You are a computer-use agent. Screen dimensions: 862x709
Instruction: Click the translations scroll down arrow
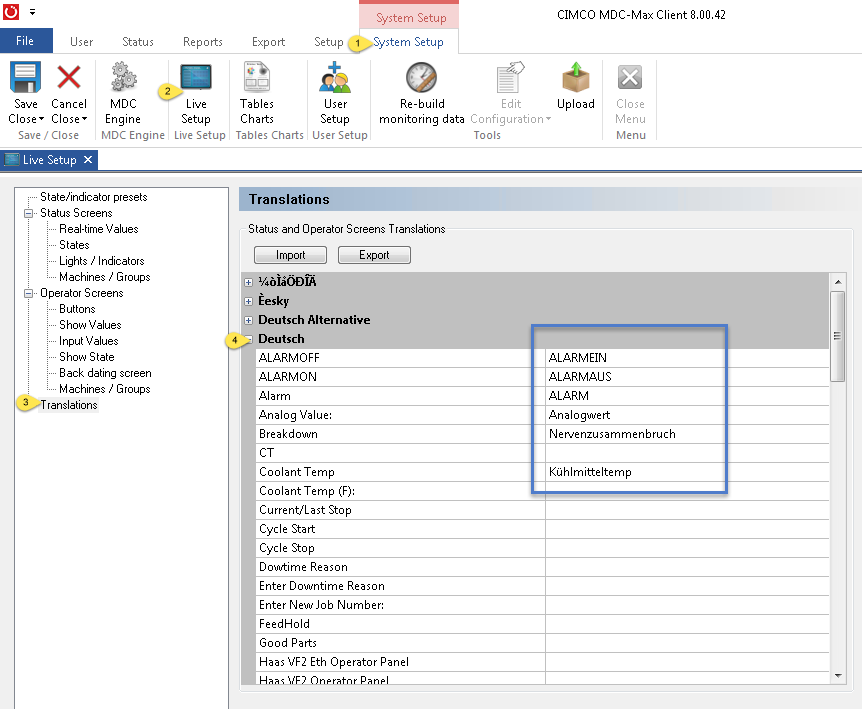click(838, 675)
